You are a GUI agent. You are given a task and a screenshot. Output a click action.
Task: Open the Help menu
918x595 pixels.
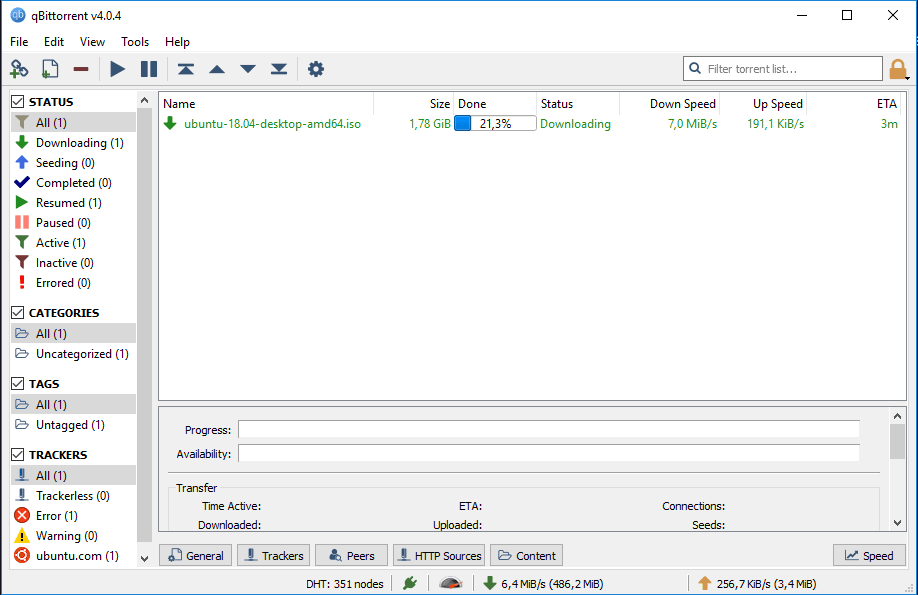pyautogui.click(x=177, y=42)
